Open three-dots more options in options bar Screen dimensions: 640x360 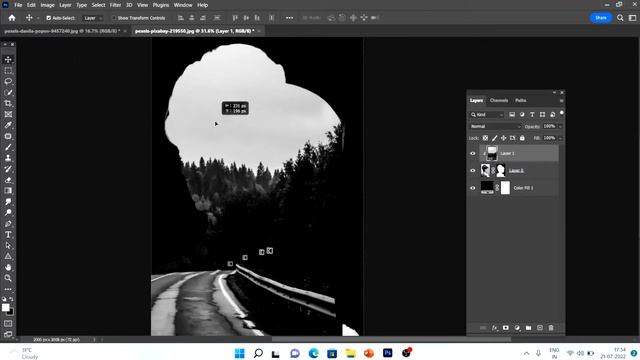click(x=289, y=18)
